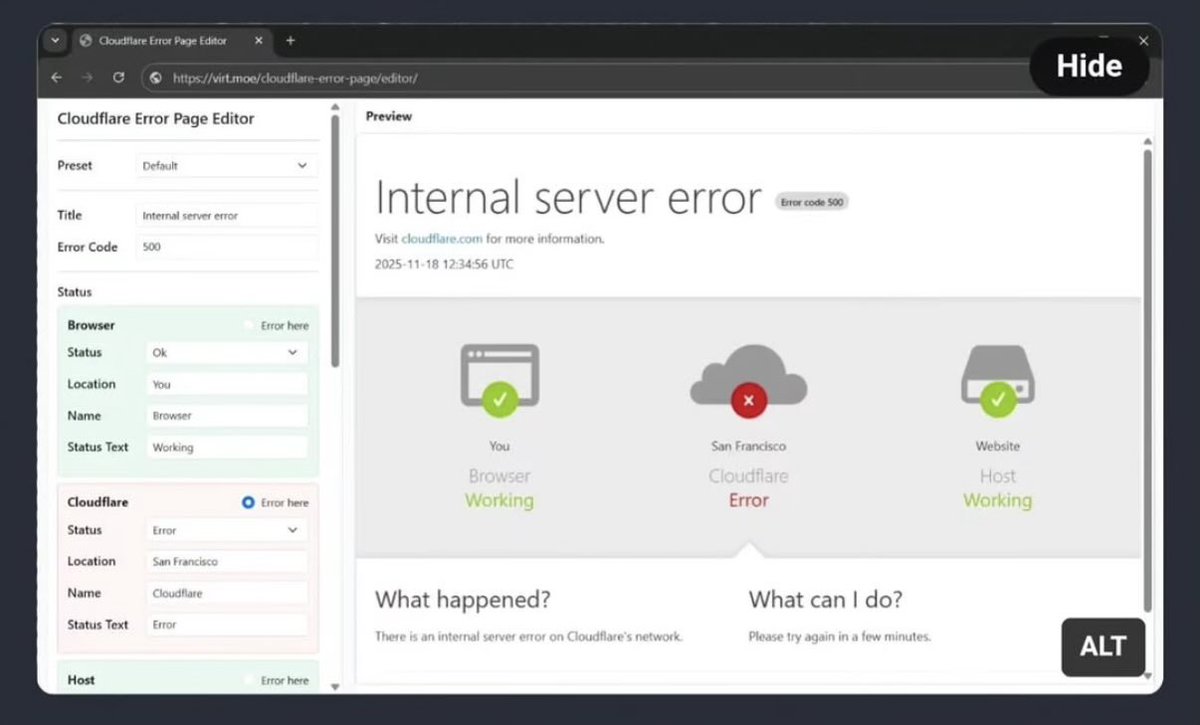This screenshot has width=1200, height=725.
Task: Select Host 'Error here' radio
Action: point(249,680)
